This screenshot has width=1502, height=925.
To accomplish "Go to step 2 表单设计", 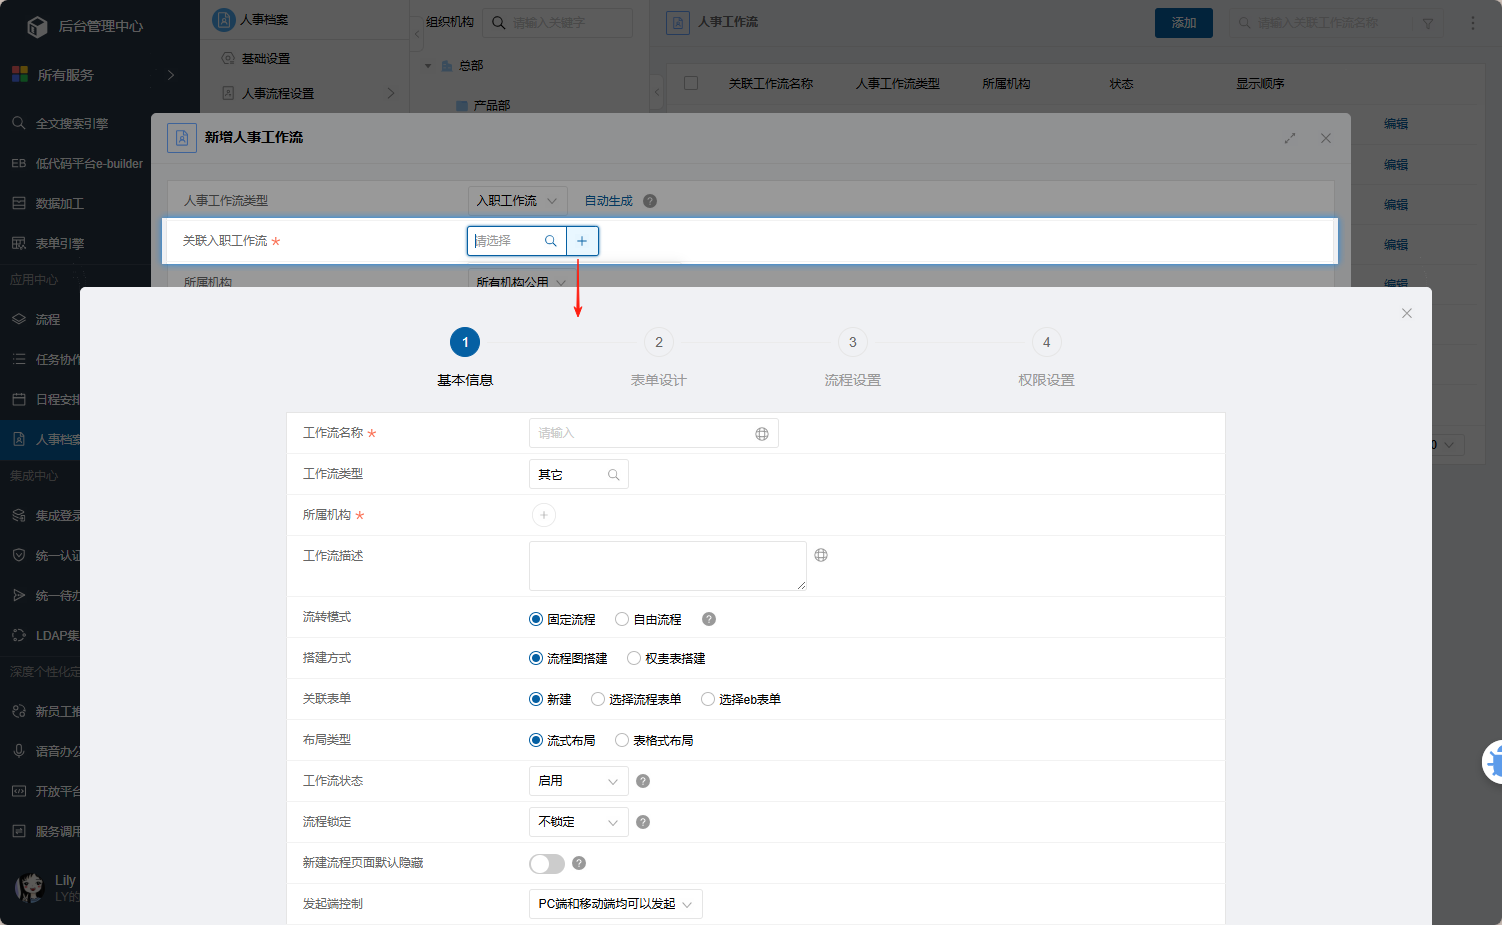I will (659, 343).
